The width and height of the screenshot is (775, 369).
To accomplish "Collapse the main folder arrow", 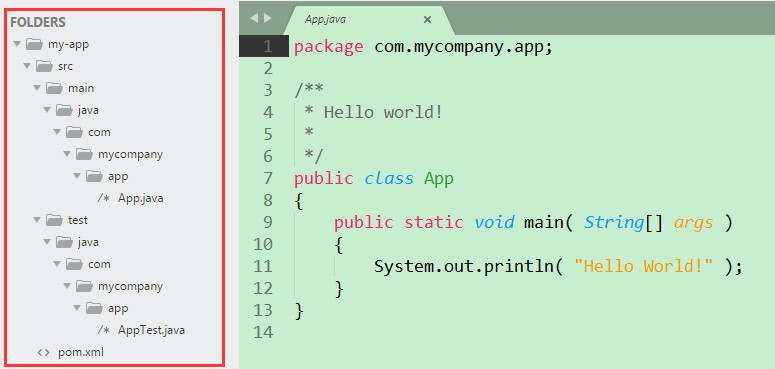I will (37, 88).
